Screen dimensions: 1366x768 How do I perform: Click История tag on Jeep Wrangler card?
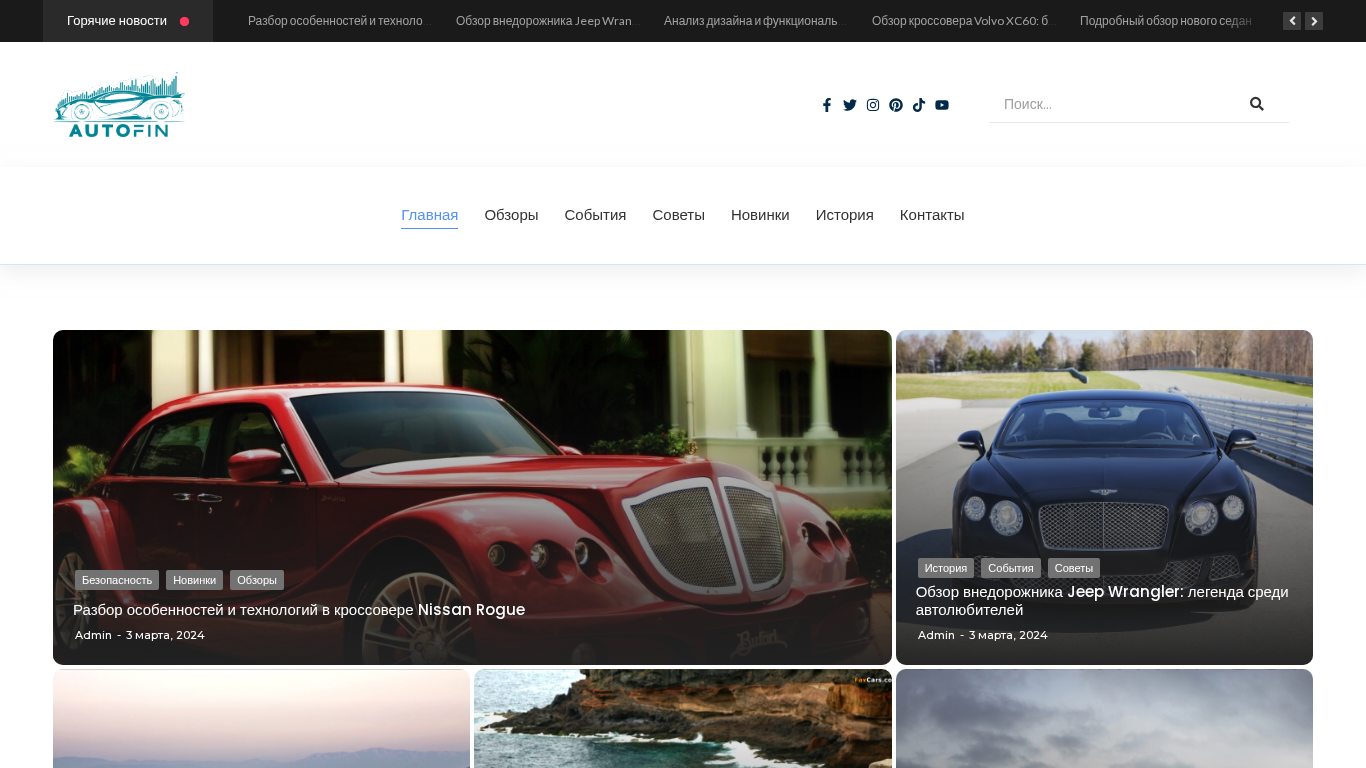946,568
